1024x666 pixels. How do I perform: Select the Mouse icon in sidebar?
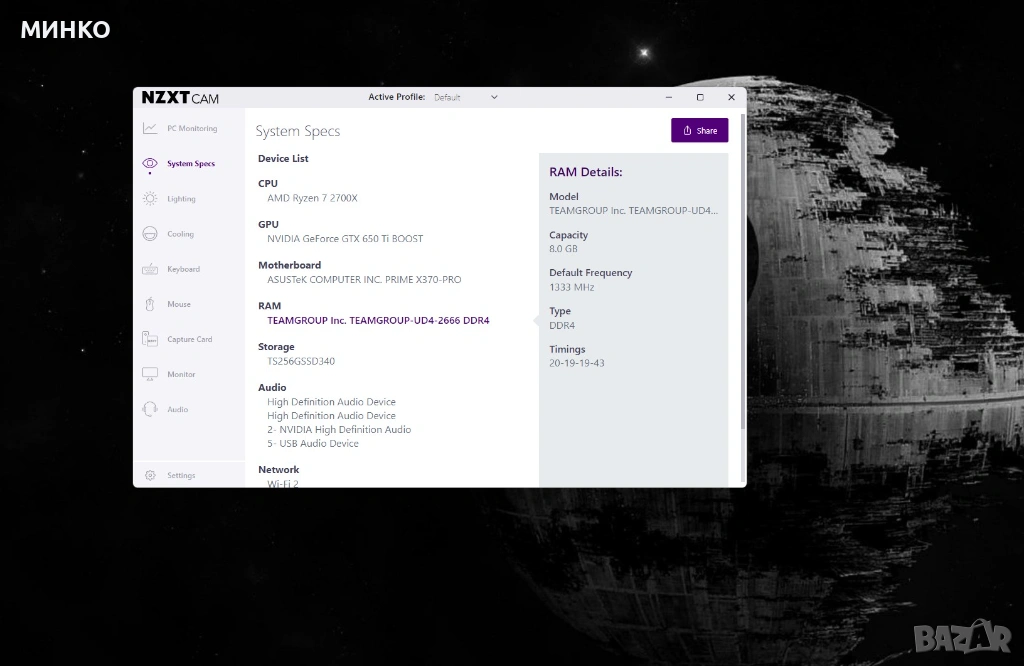150,304
